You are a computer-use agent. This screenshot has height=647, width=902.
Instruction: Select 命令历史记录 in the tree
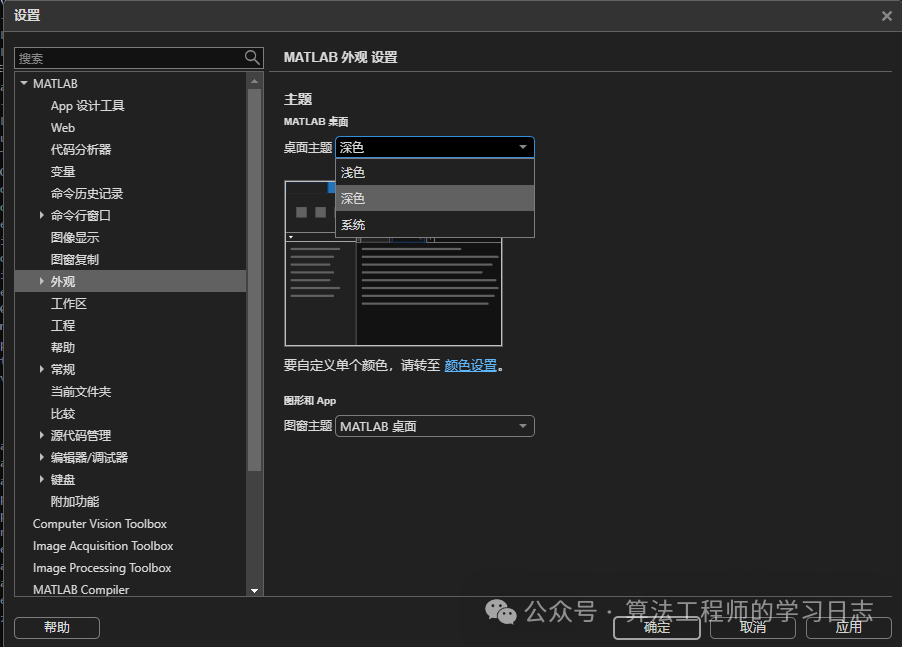point(87,193)
